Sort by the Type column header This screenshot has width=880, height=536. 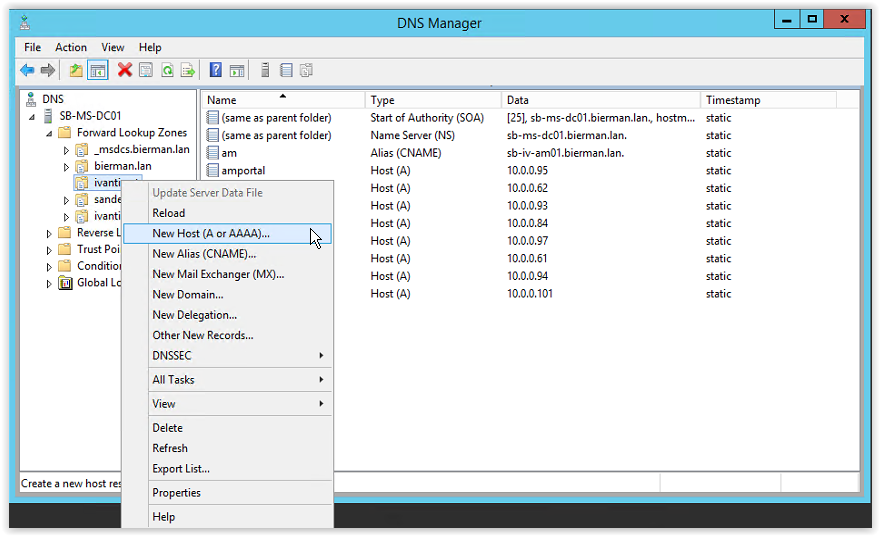pyautogui.click(x=433, y=100)
